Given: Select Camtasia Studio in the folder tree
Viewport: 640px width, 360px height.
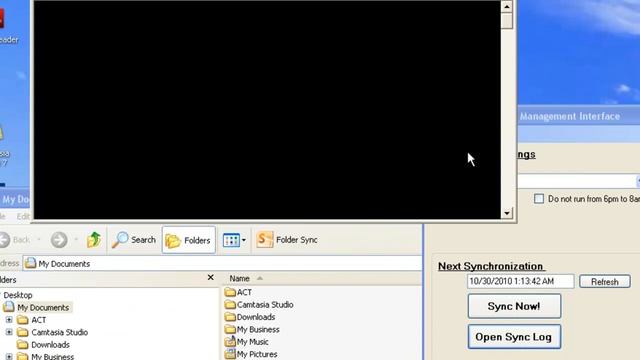Looking at the screenshot, I should [x=53, y=332].
